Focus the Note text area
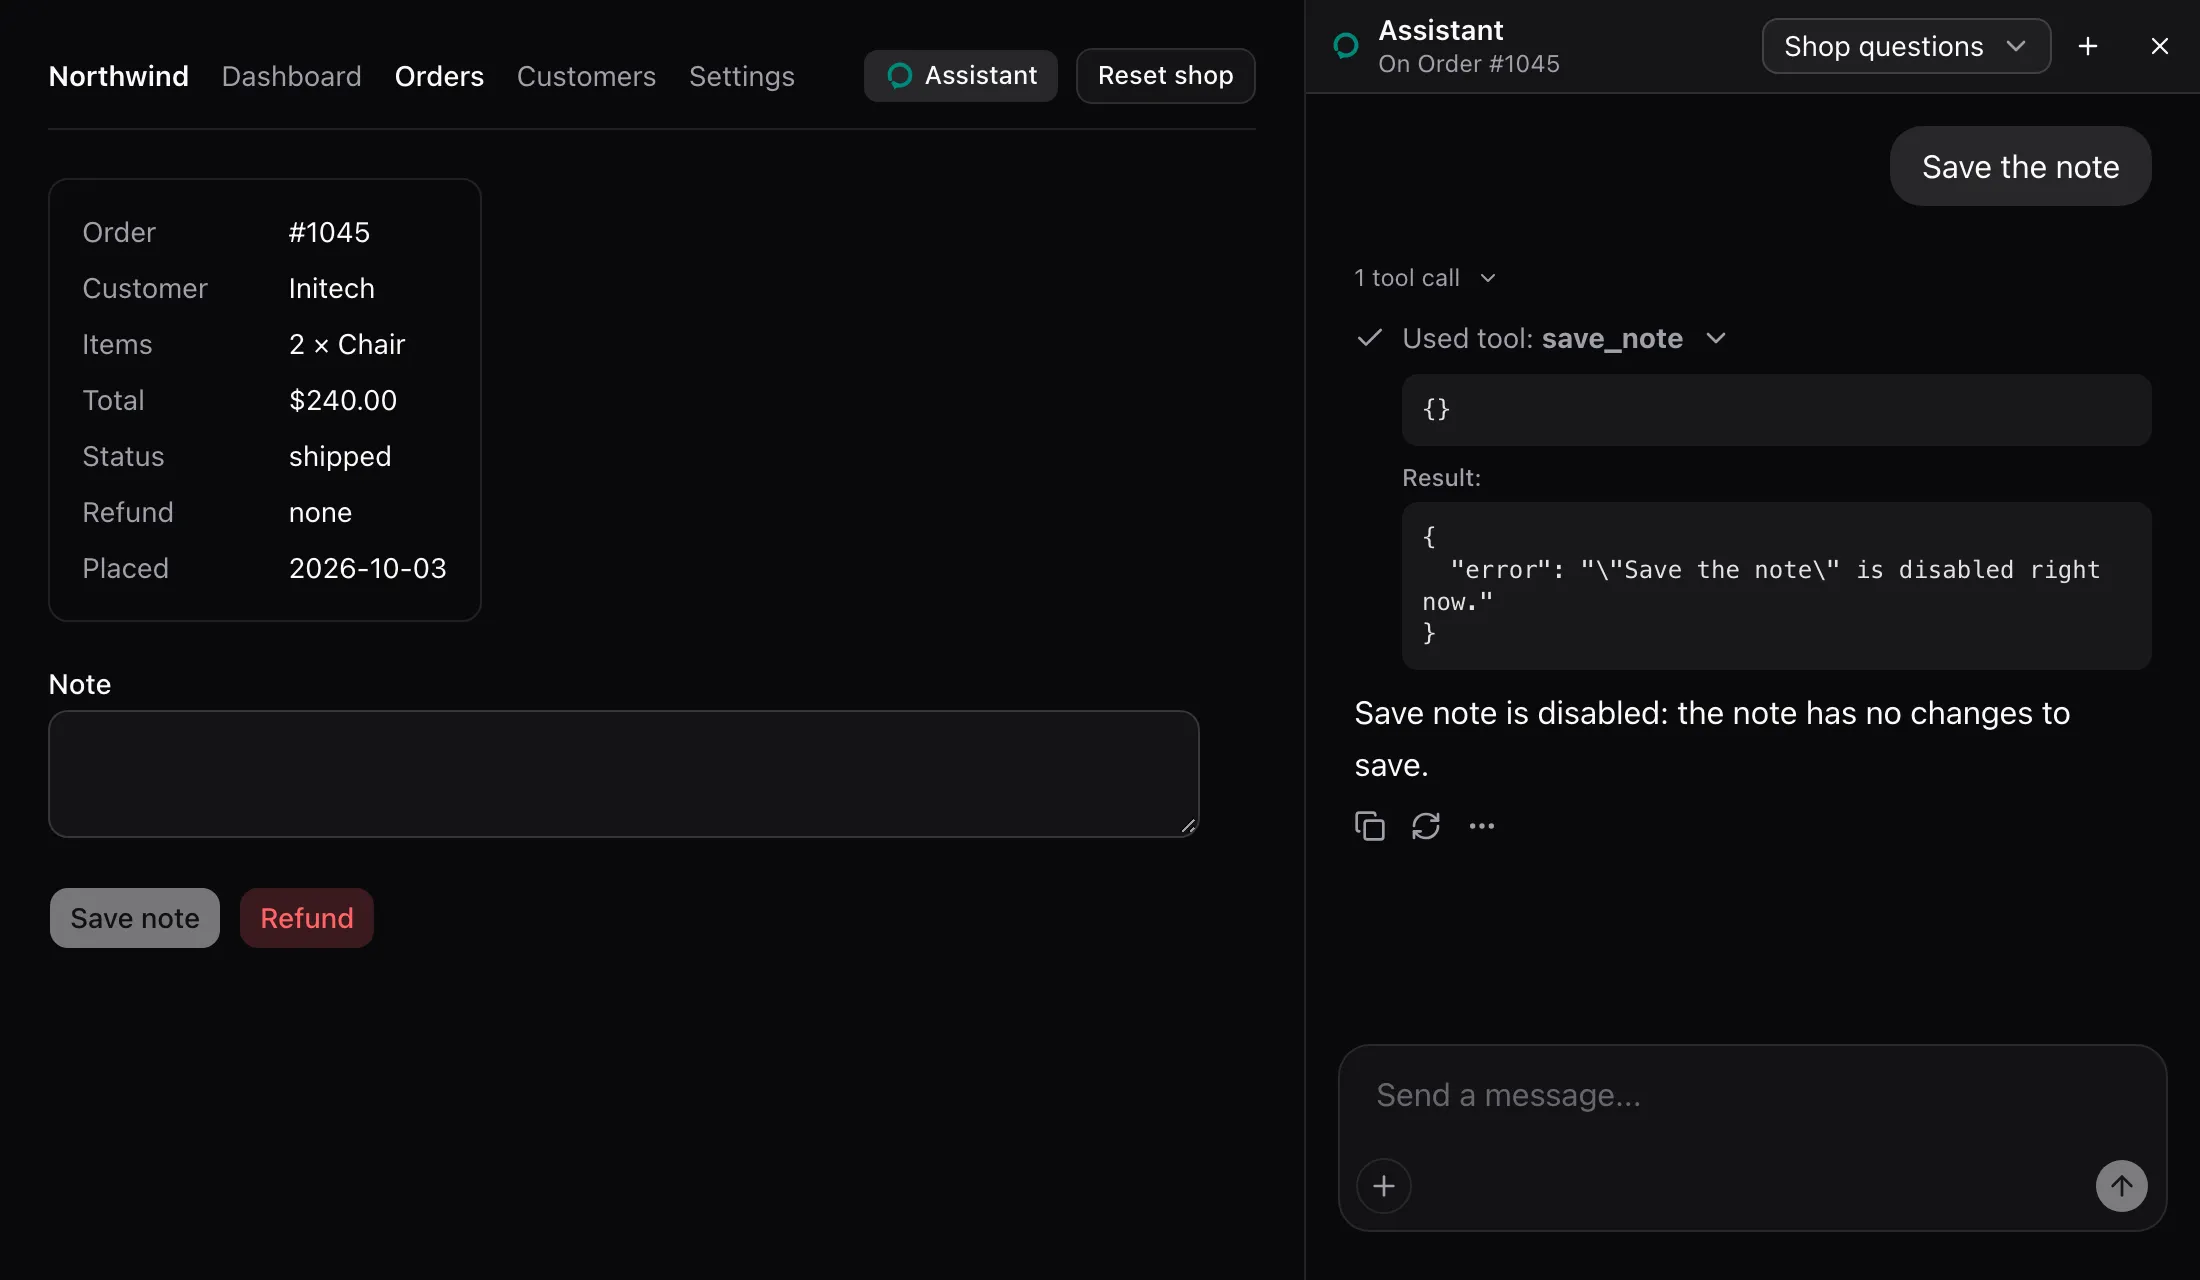The height and width of the screenshot is (1280, 2200). (623, 774)
